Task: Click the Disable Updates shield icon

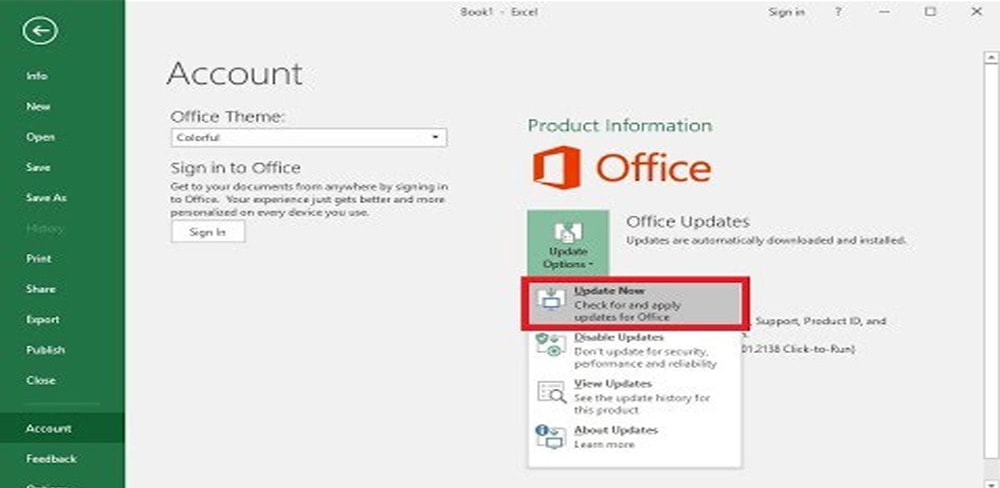Action: point(550,344)
